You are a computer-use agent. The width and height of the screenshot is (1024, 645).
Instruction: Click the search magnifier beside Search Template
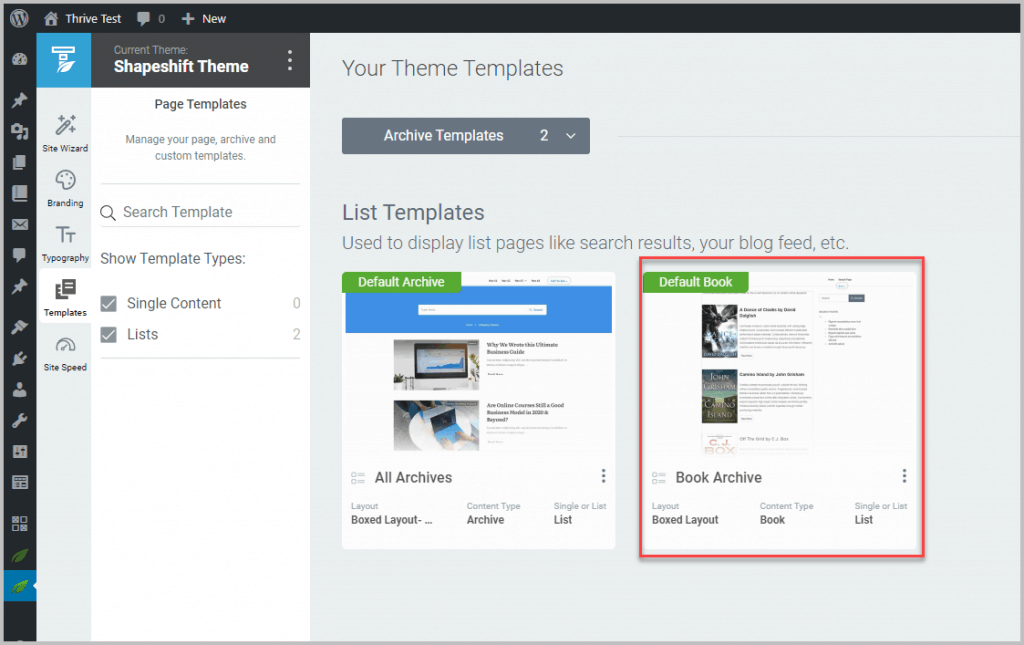click(x=107, y=212)
